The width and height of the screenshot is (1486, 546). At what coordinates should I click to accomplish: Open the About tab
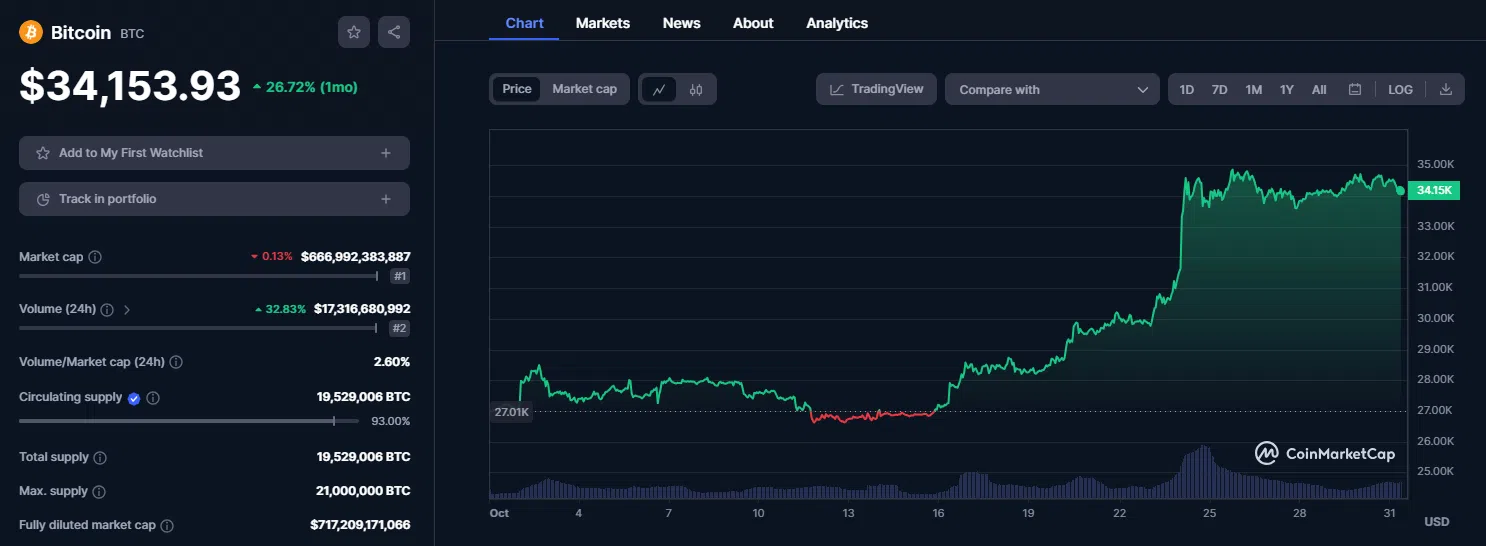pyautogui.click(x=753, y=23)
